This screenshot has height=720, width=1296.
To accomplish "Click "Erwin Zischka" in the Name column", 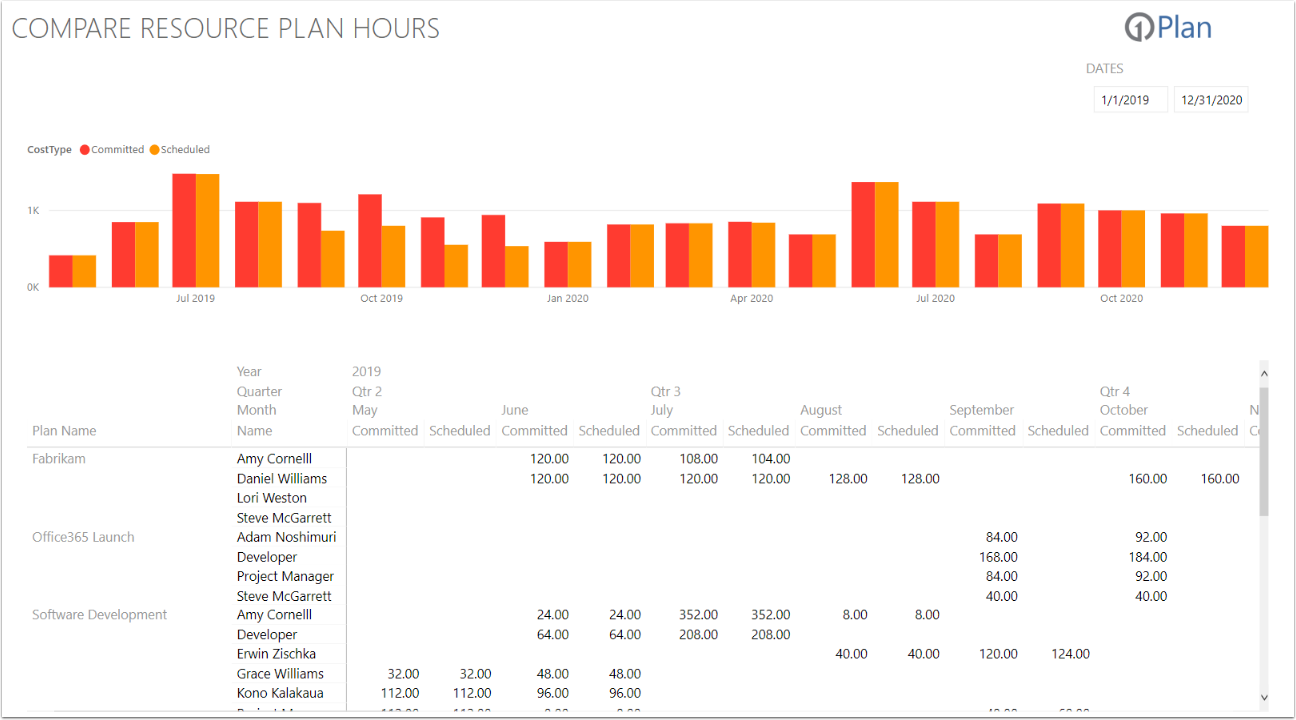I will coord(277,654).
